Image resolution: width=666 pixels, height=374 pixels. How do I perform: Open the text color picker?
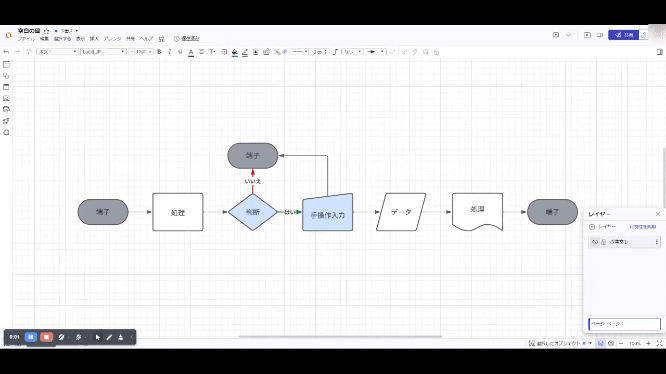point(191,52)
